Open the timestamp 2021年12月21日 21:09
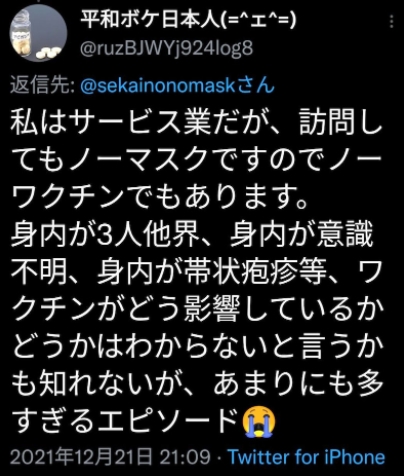 point(110,457)
